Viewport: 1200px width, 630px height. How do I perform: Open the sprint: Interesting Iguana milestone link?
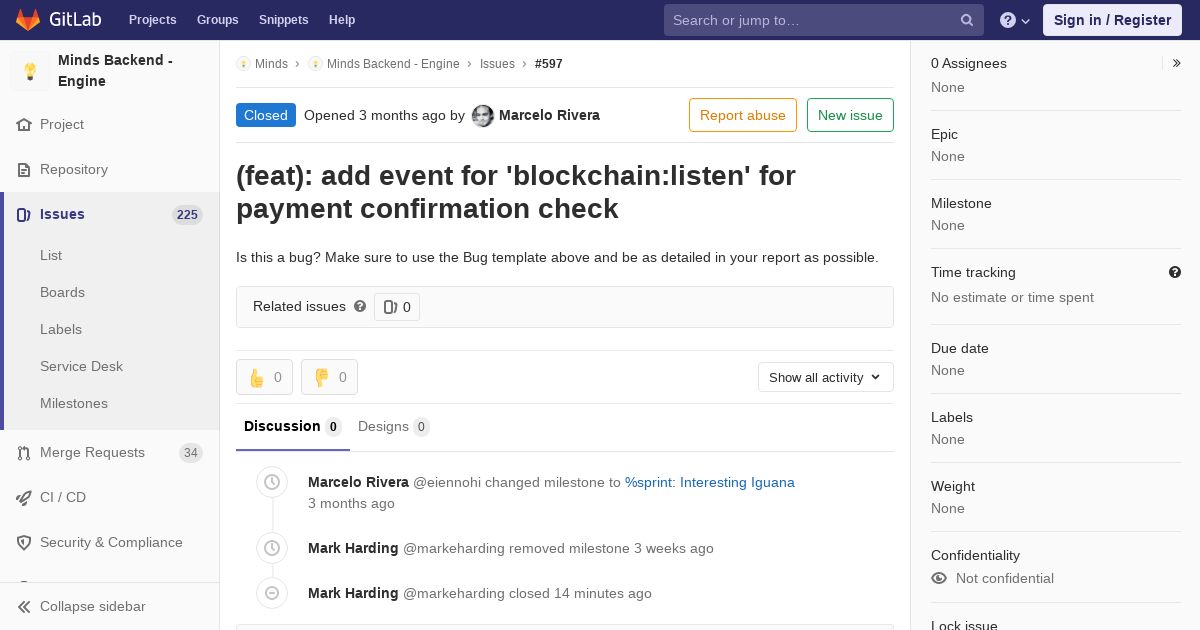[x=710, y=482]
